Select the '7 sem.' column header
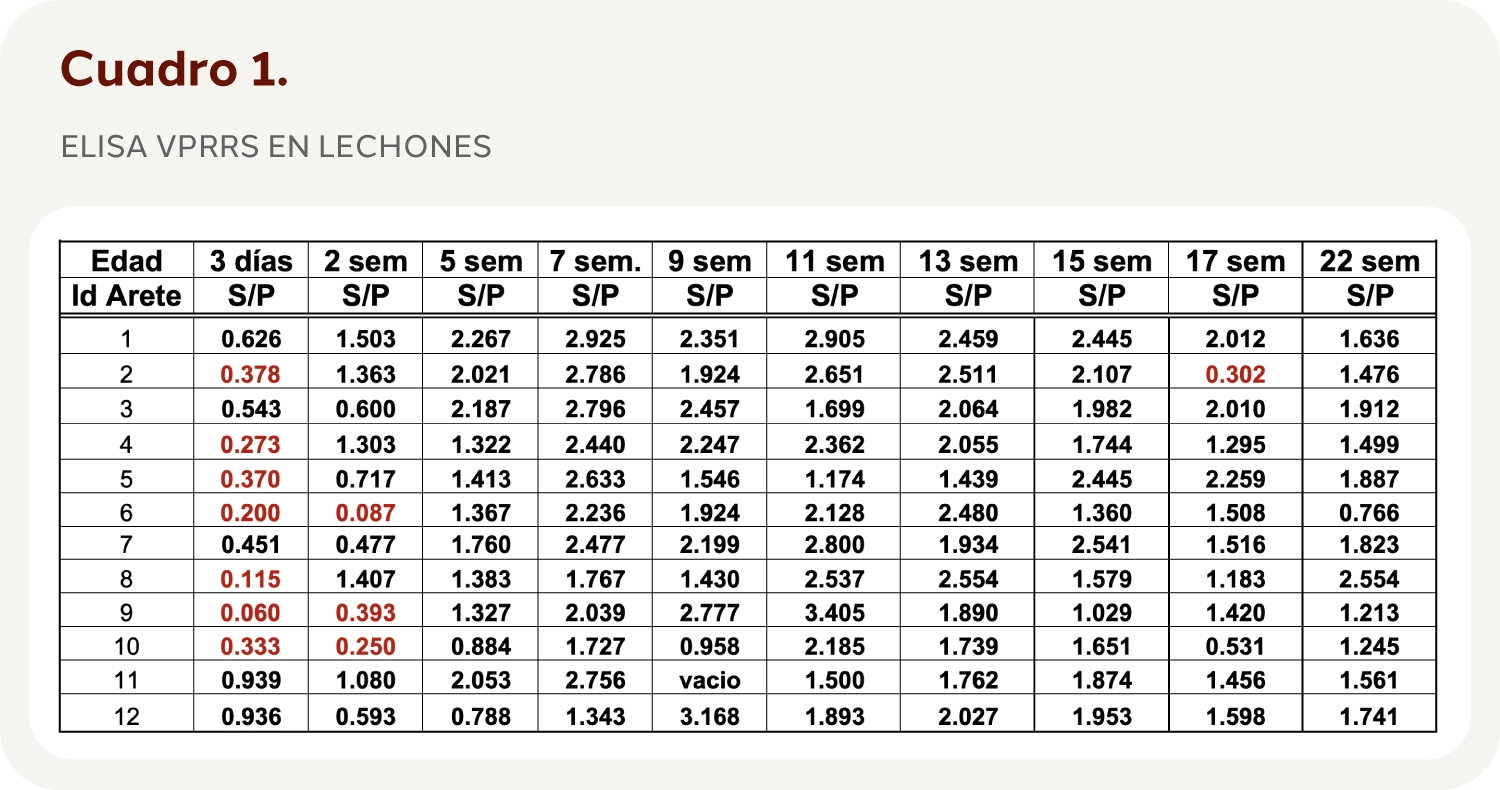 (x=595, y=262)
